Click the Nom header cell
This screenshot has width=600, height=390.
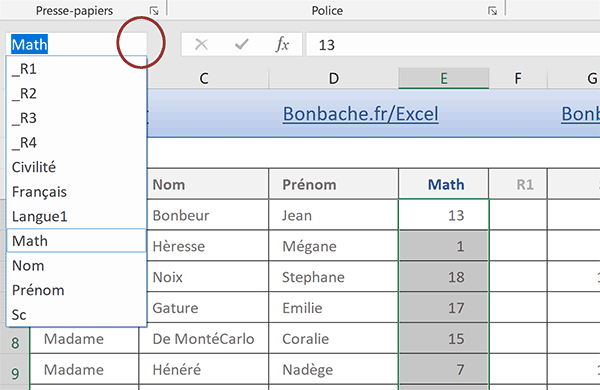click(x=208, y=184)
